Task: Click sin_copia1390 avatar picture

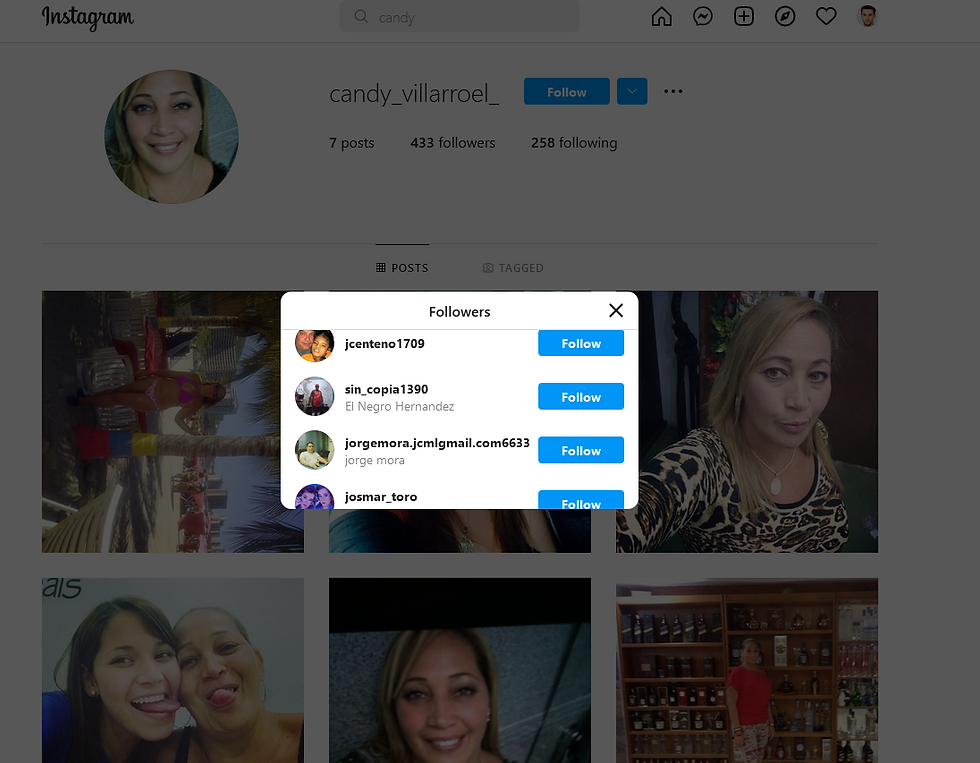Action: pyautogui.click(x=314, y=396)
